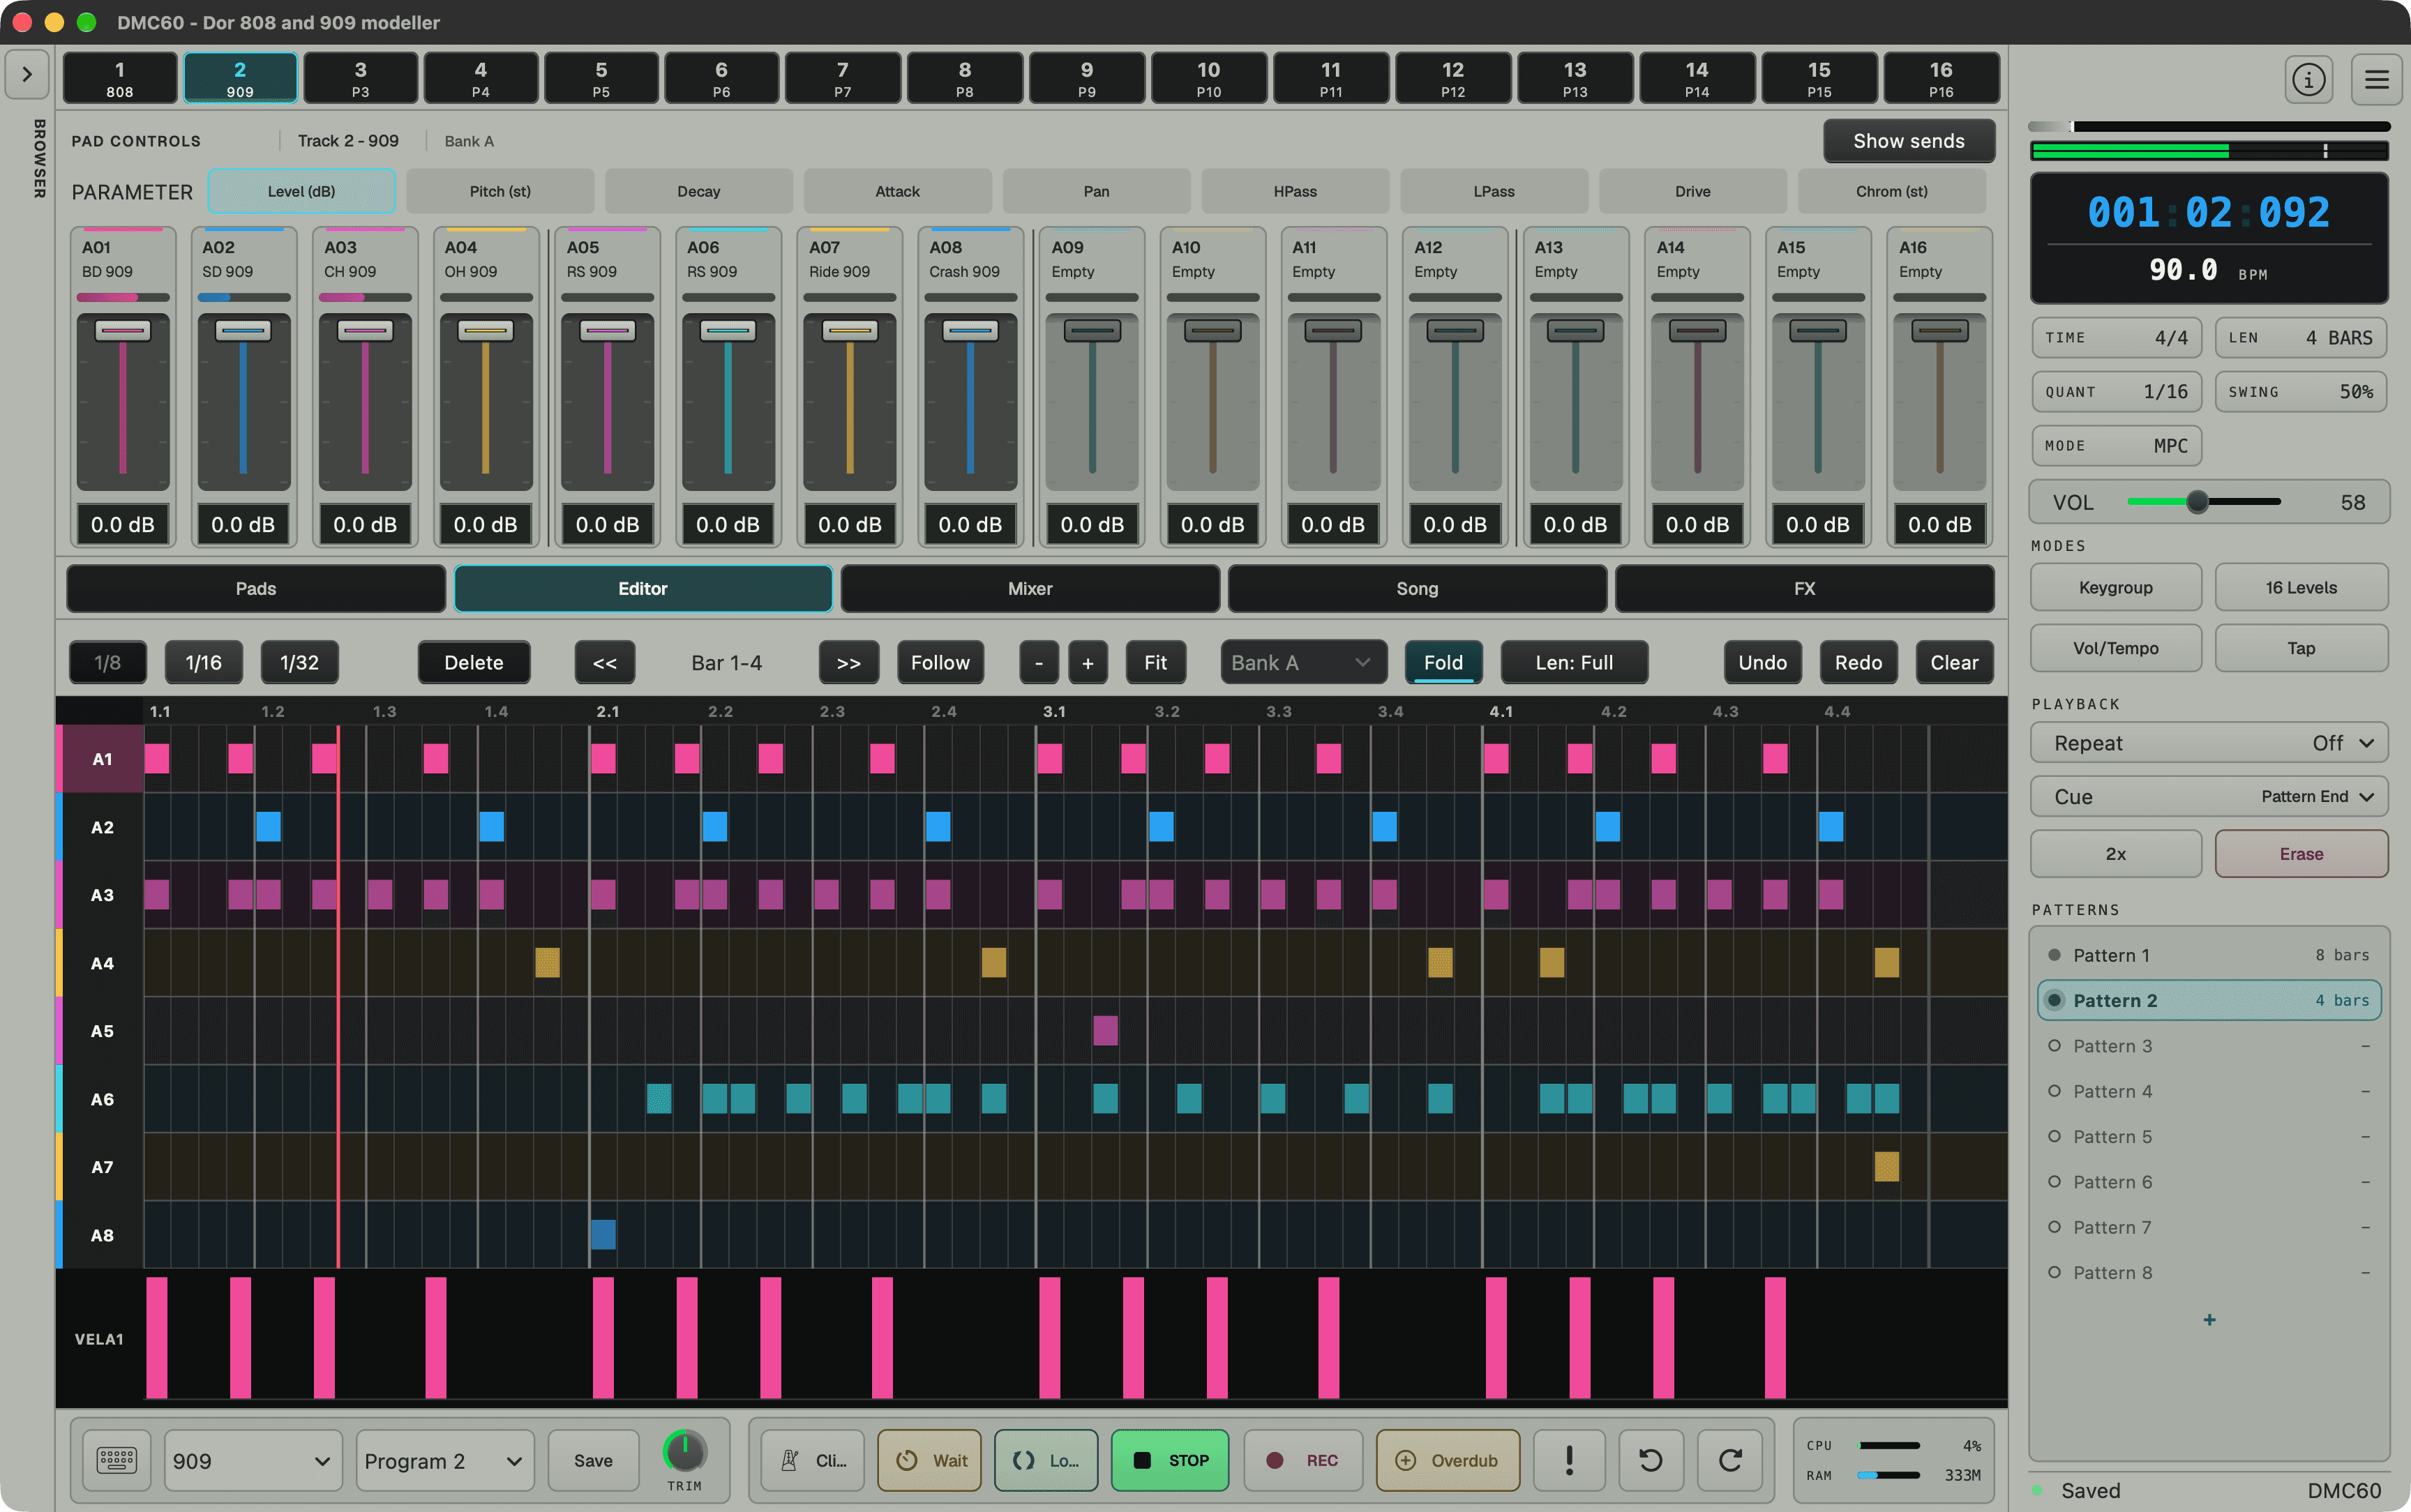Click the keyboard icon button
The width and height of the screenshot is (2411, 1512).
[x=116, y=1460]
